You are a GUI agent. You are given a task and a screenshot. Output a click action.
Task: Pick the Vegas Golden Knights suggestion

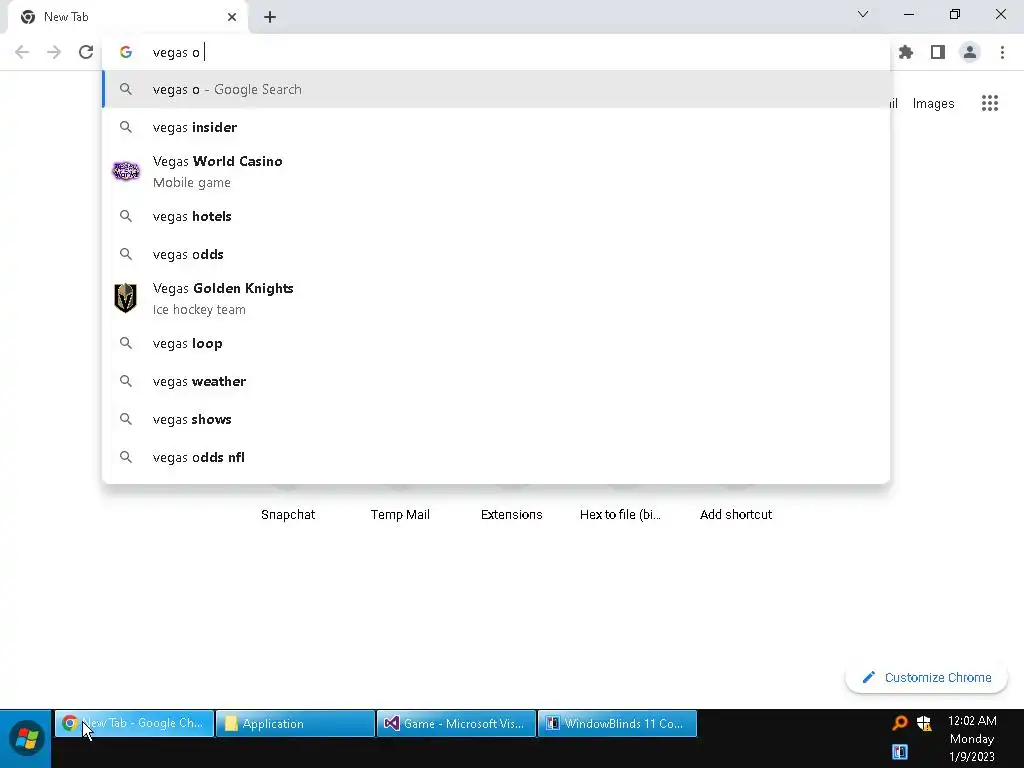click(x=496, y=298)
